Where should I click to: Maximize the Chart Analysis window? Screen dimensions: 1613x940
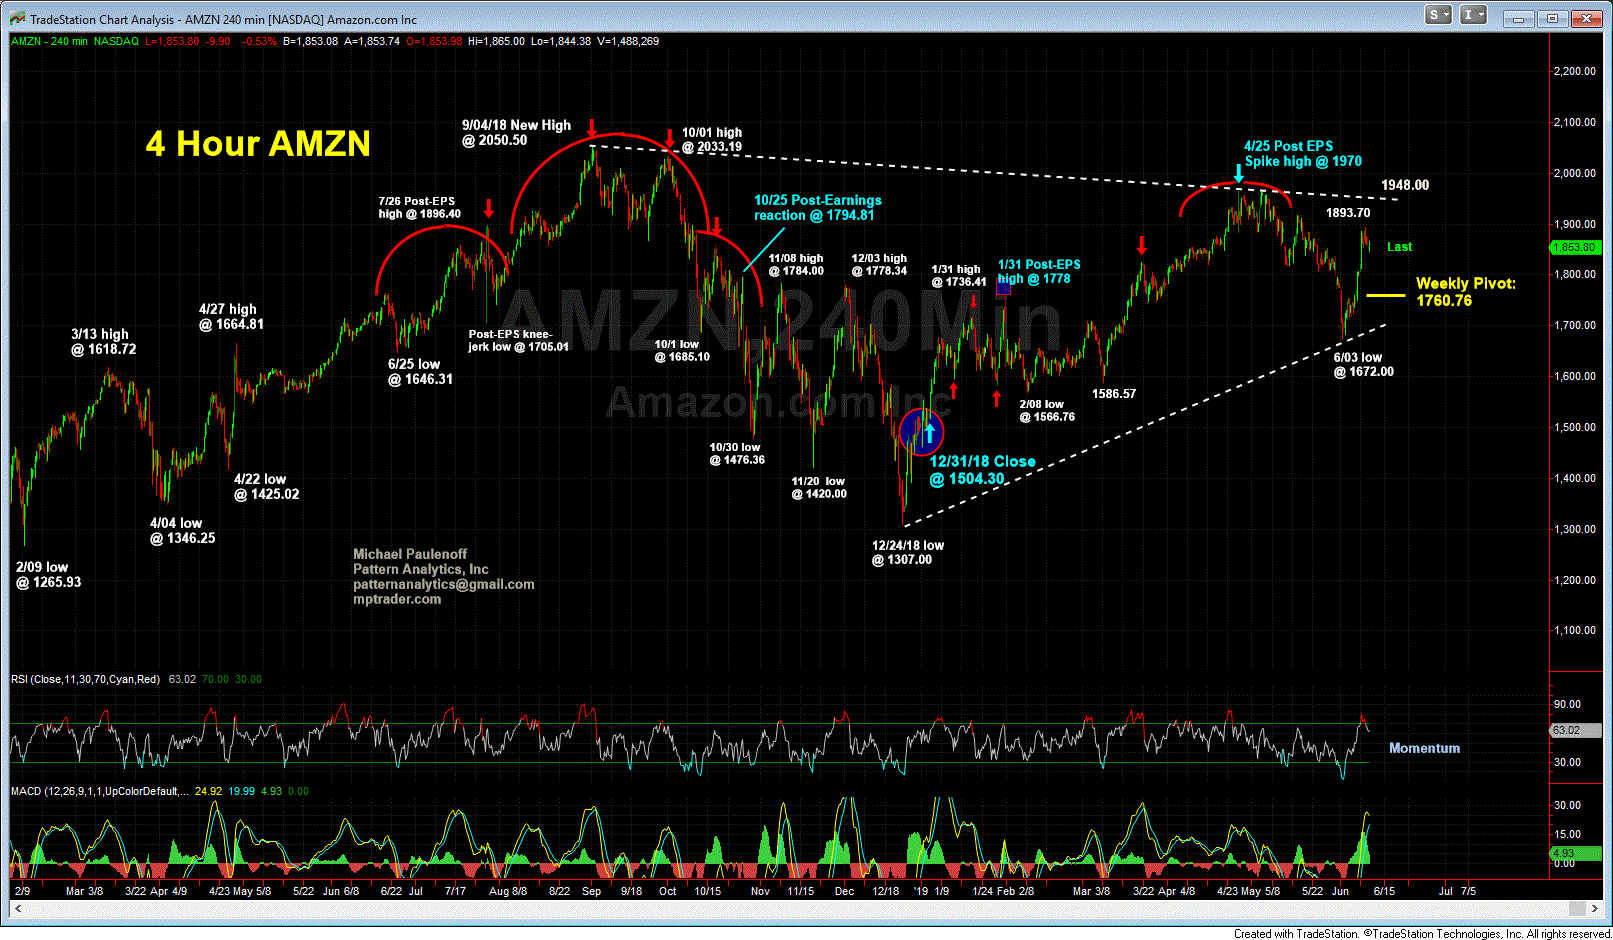coord(1553,18)
